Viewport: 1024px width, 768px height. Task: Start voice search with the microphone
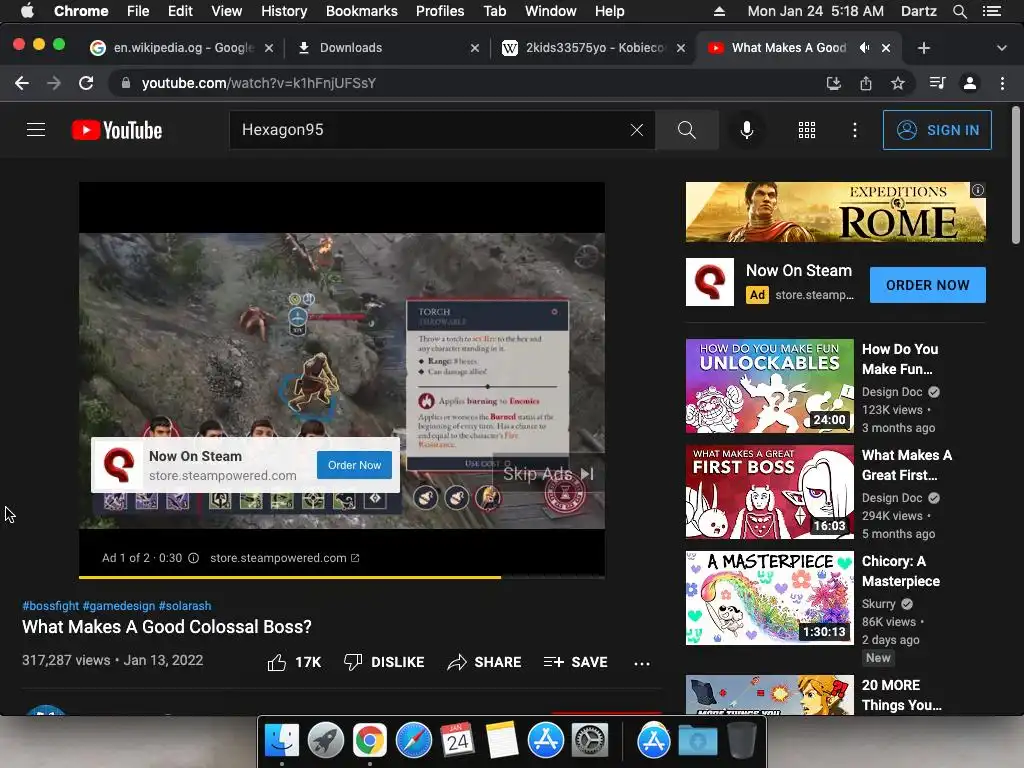click(746, 130)
